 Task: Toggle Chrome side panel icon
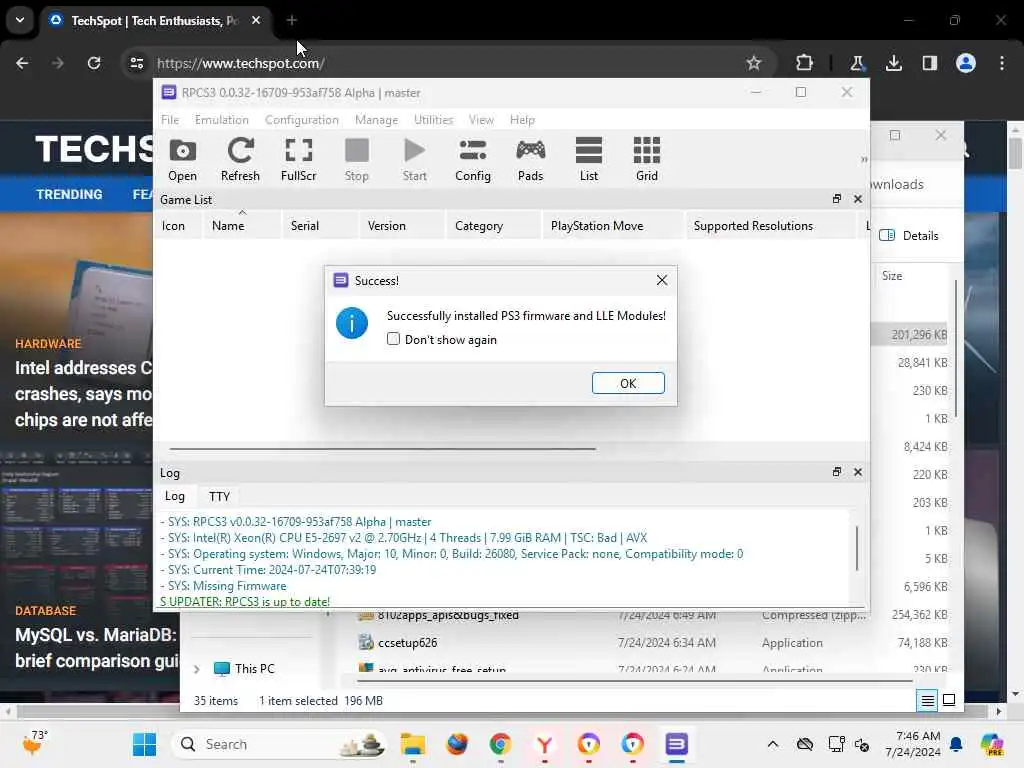pos(930,63)
